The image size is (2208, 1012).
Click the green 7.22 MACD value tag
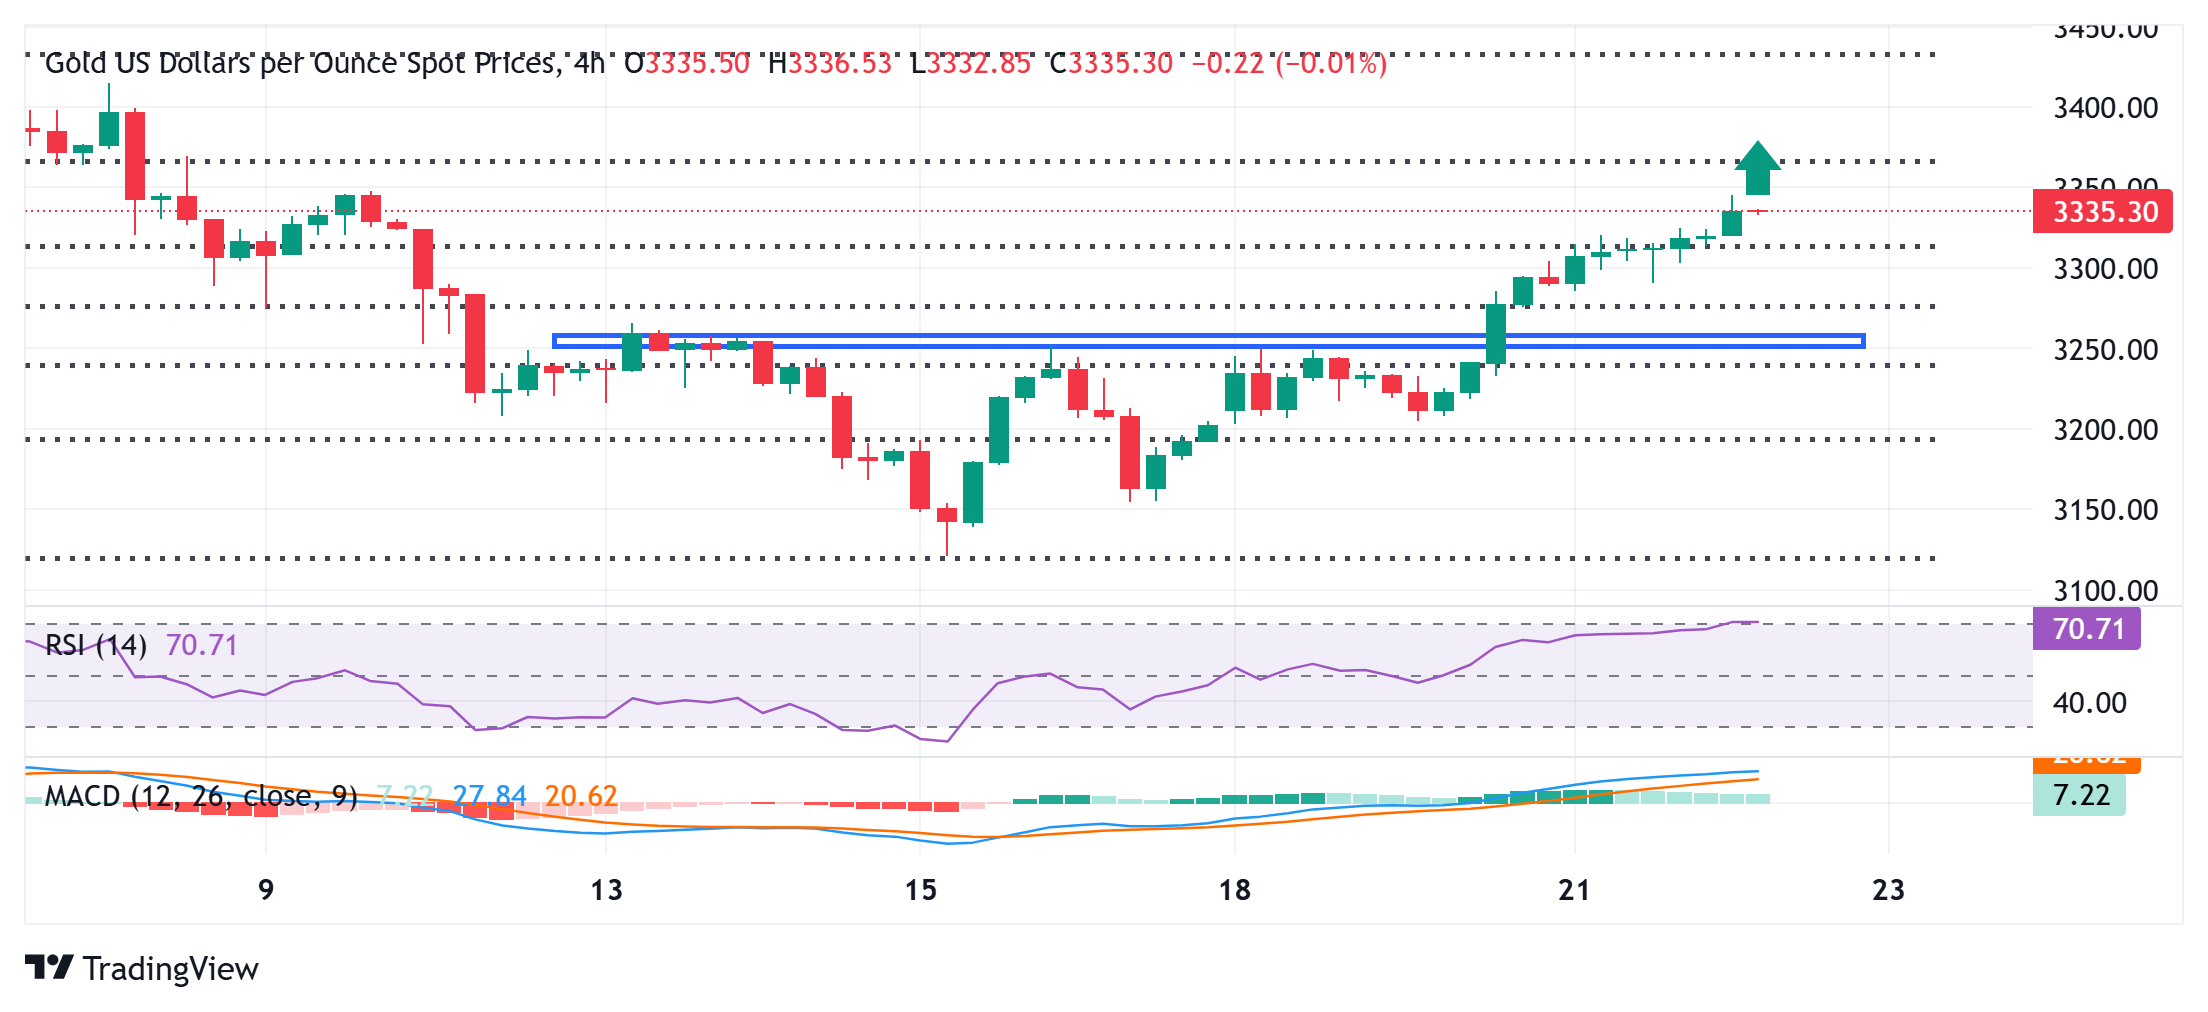[2079, 795]
